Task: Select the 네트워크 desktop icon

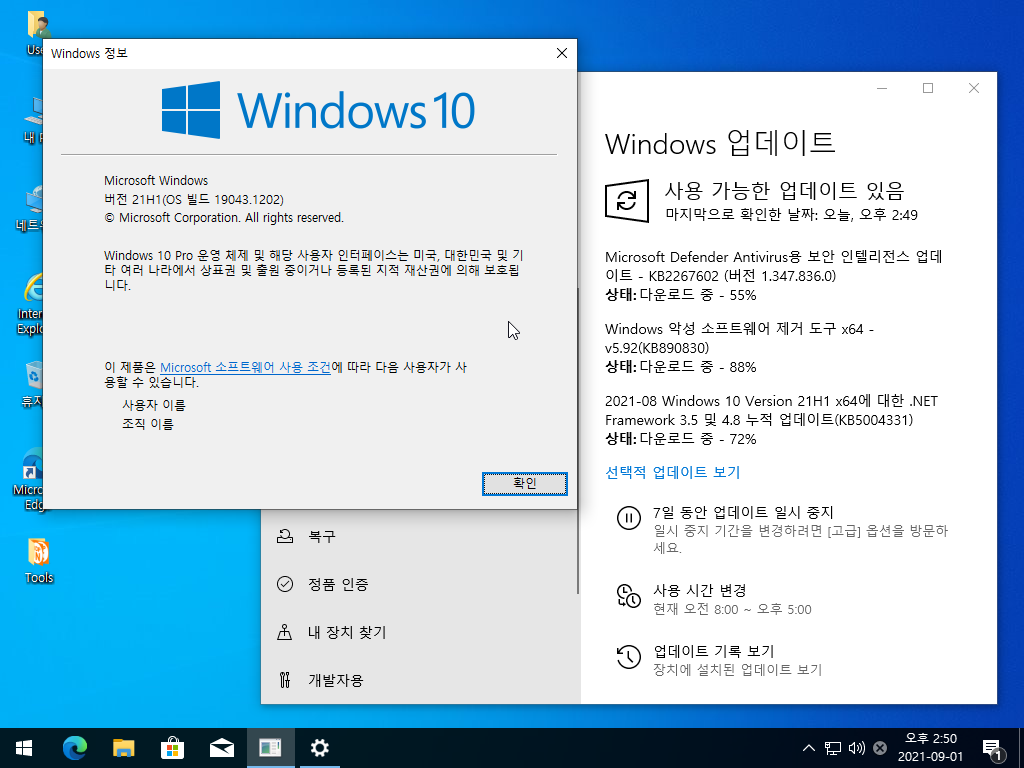Action: (x=29, y=209)
